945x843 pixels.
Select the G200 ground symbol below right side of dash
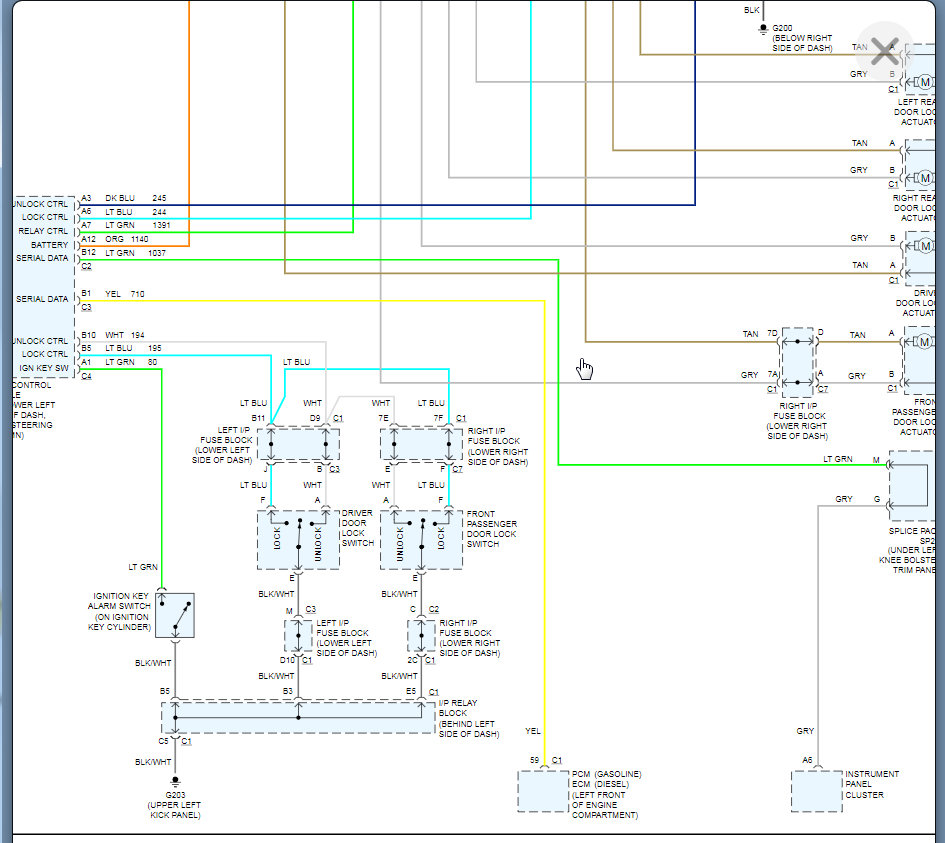(x=764, y=28)
